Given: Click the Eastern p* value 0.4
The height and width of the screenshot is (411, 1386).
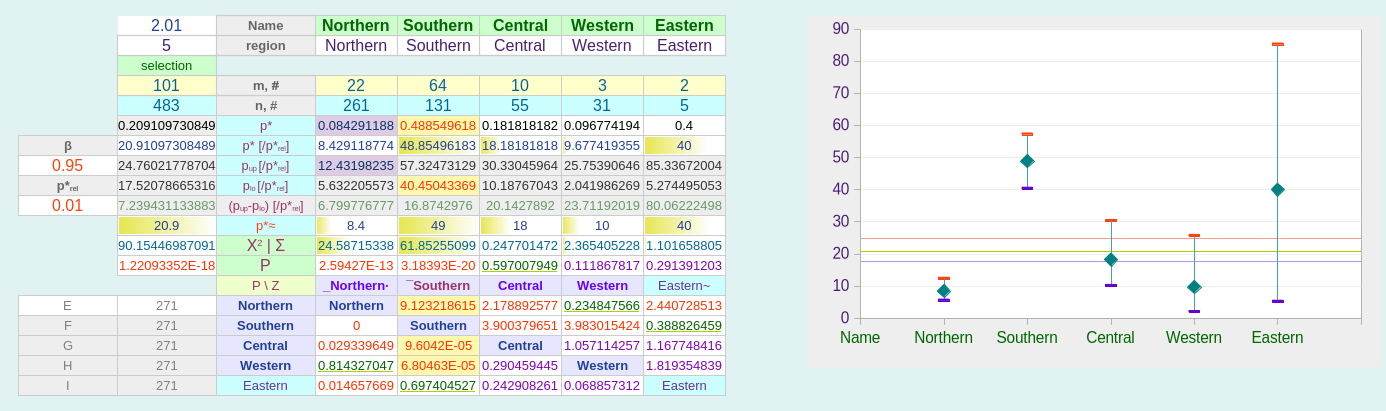Looking at the screenshot, I should point(684,126).
